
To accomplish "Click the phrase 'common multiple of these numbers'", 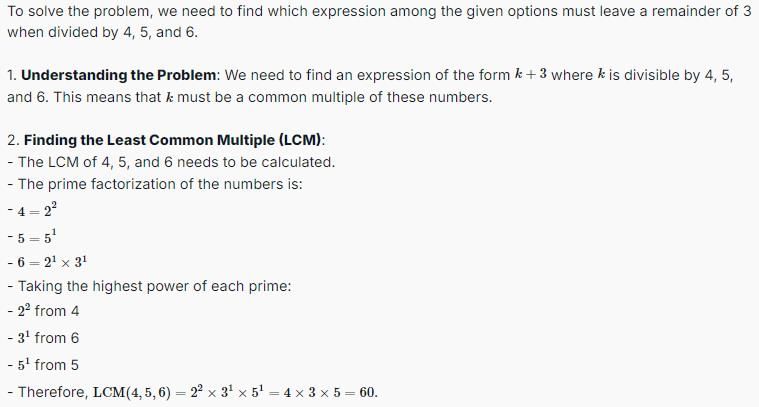I will click(369, 97).
